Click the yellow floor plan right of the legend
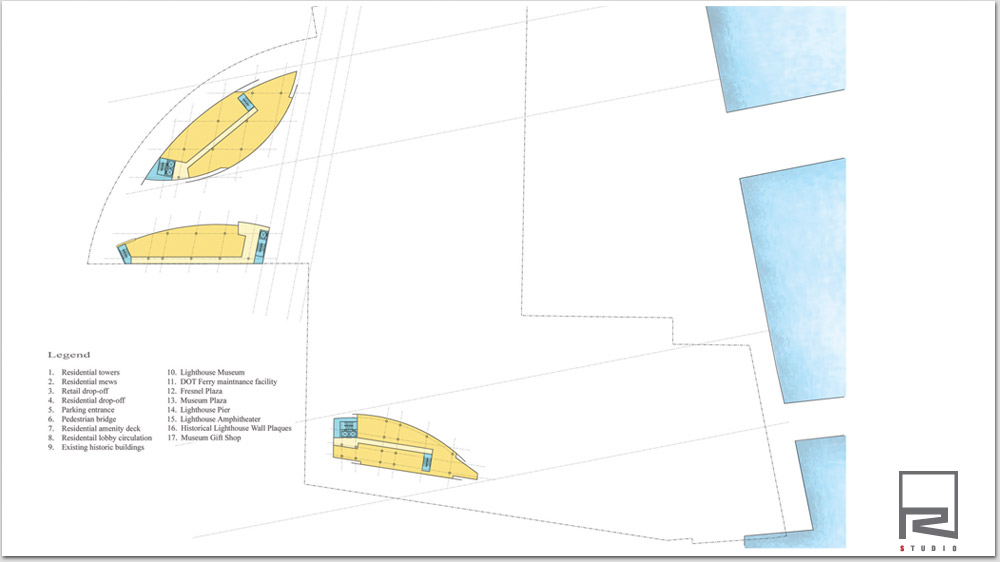Image resolution: width=1000 pixels, height=562 pixels. (405, 447)
